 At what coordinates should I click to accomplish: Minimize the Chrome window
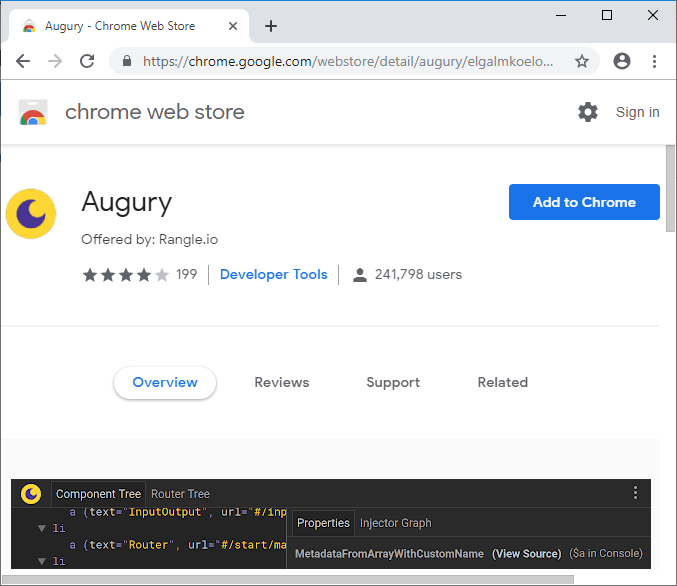(x=561, y=16)
